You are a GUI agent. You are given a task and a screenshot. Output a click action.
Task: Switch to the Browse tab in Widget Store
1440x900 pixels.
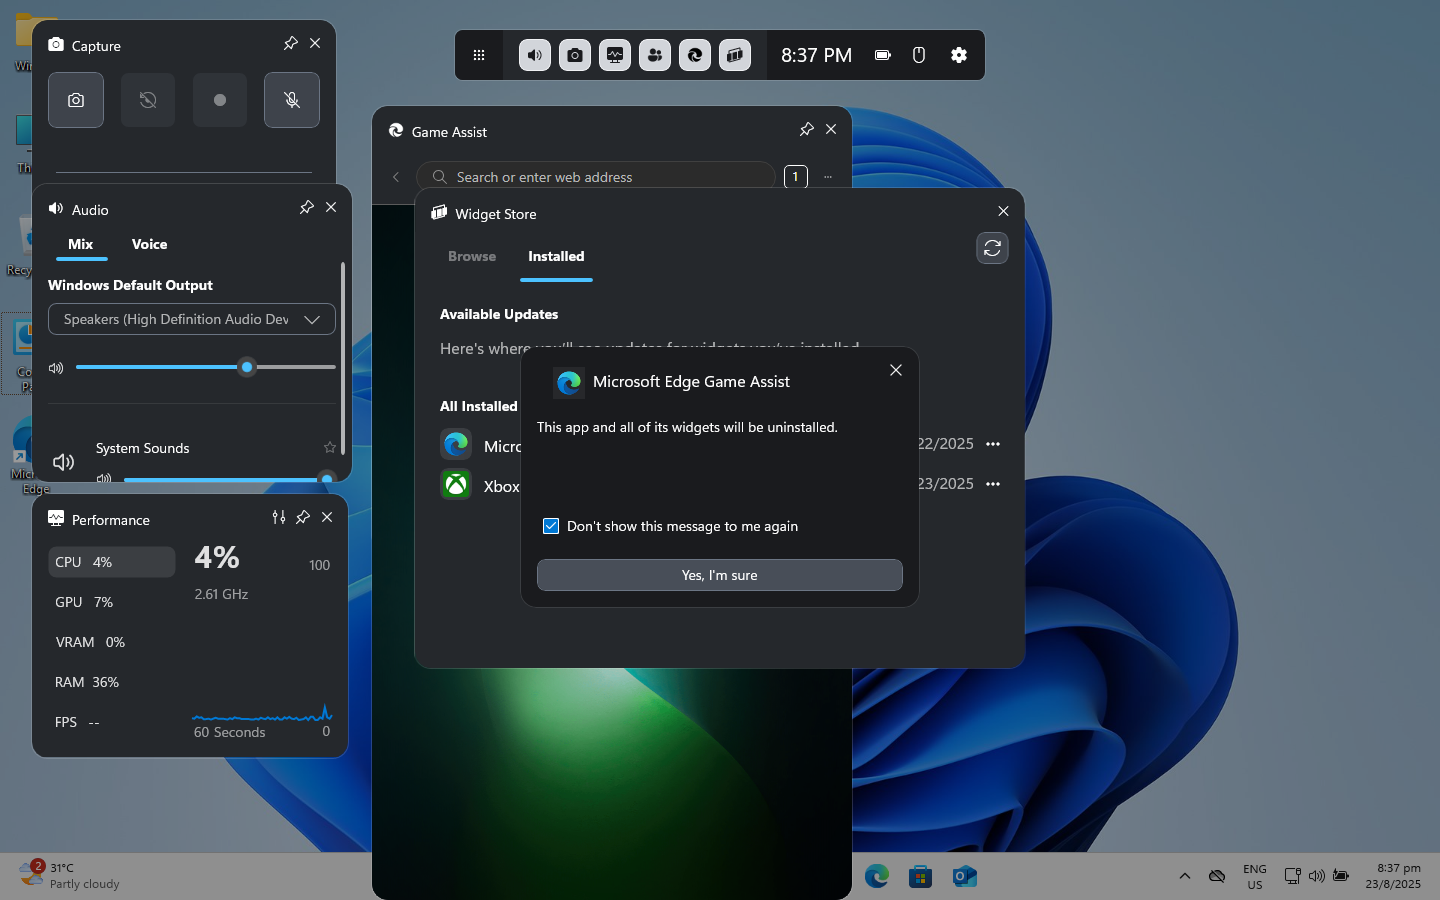pos(472,257)
